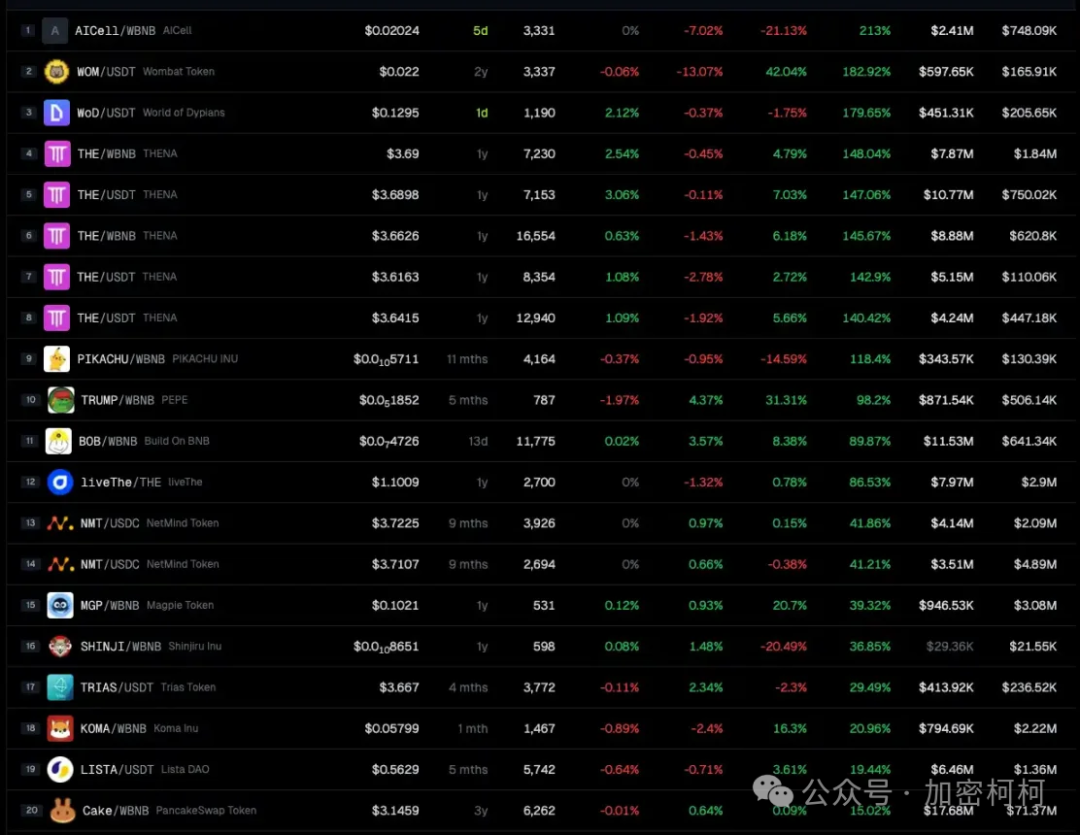Select THE/WBNB row priced $3.6626
This screenshot has width=1080, height=835.
106,236
